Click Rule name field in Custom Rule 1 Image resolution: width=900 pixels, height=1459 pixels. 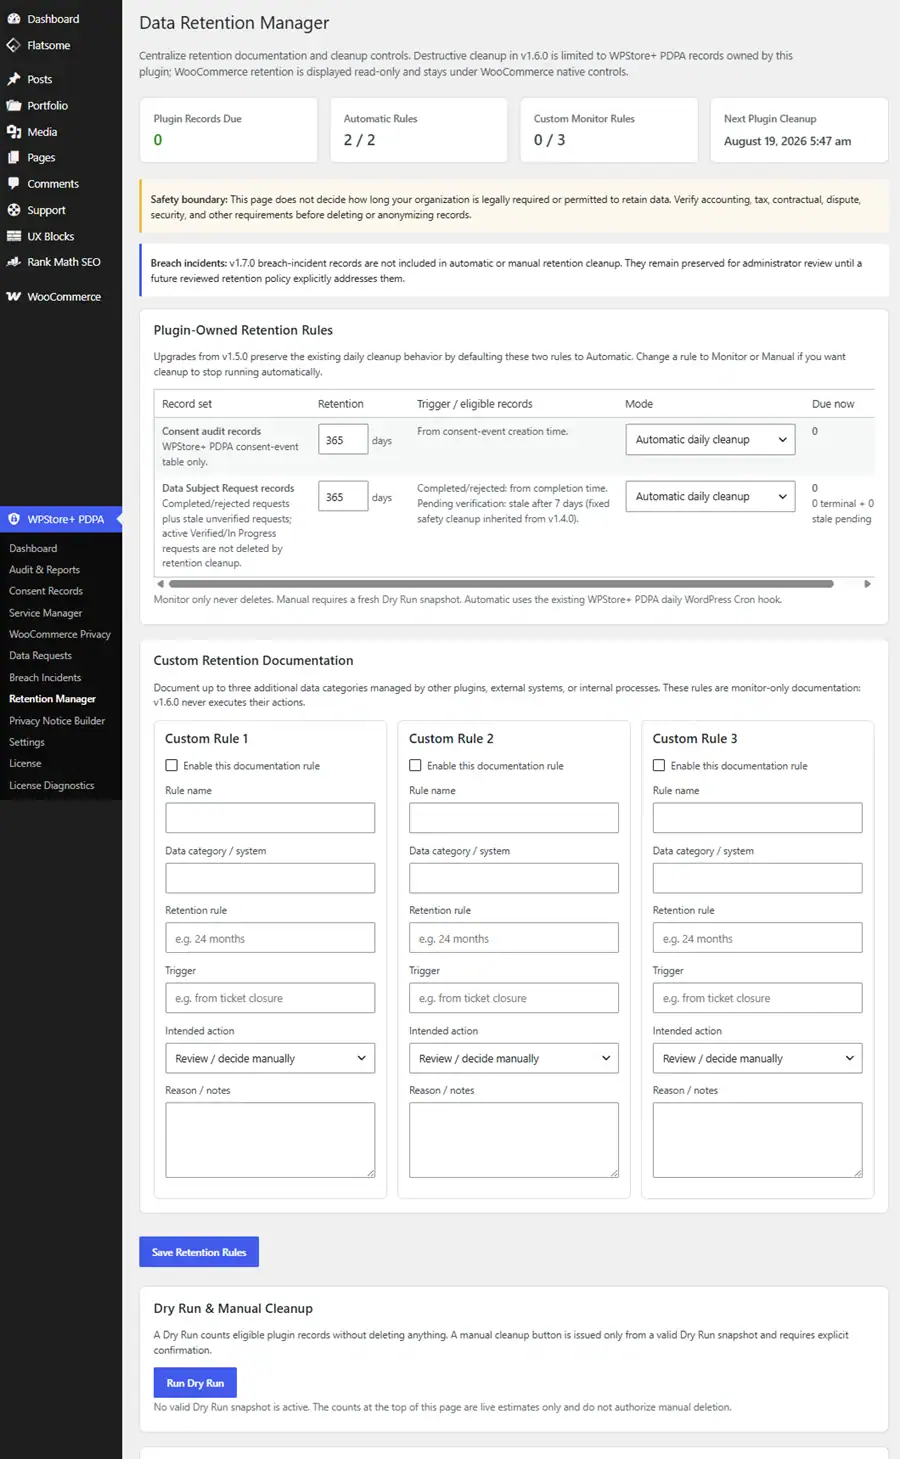[x=270, y=818]
